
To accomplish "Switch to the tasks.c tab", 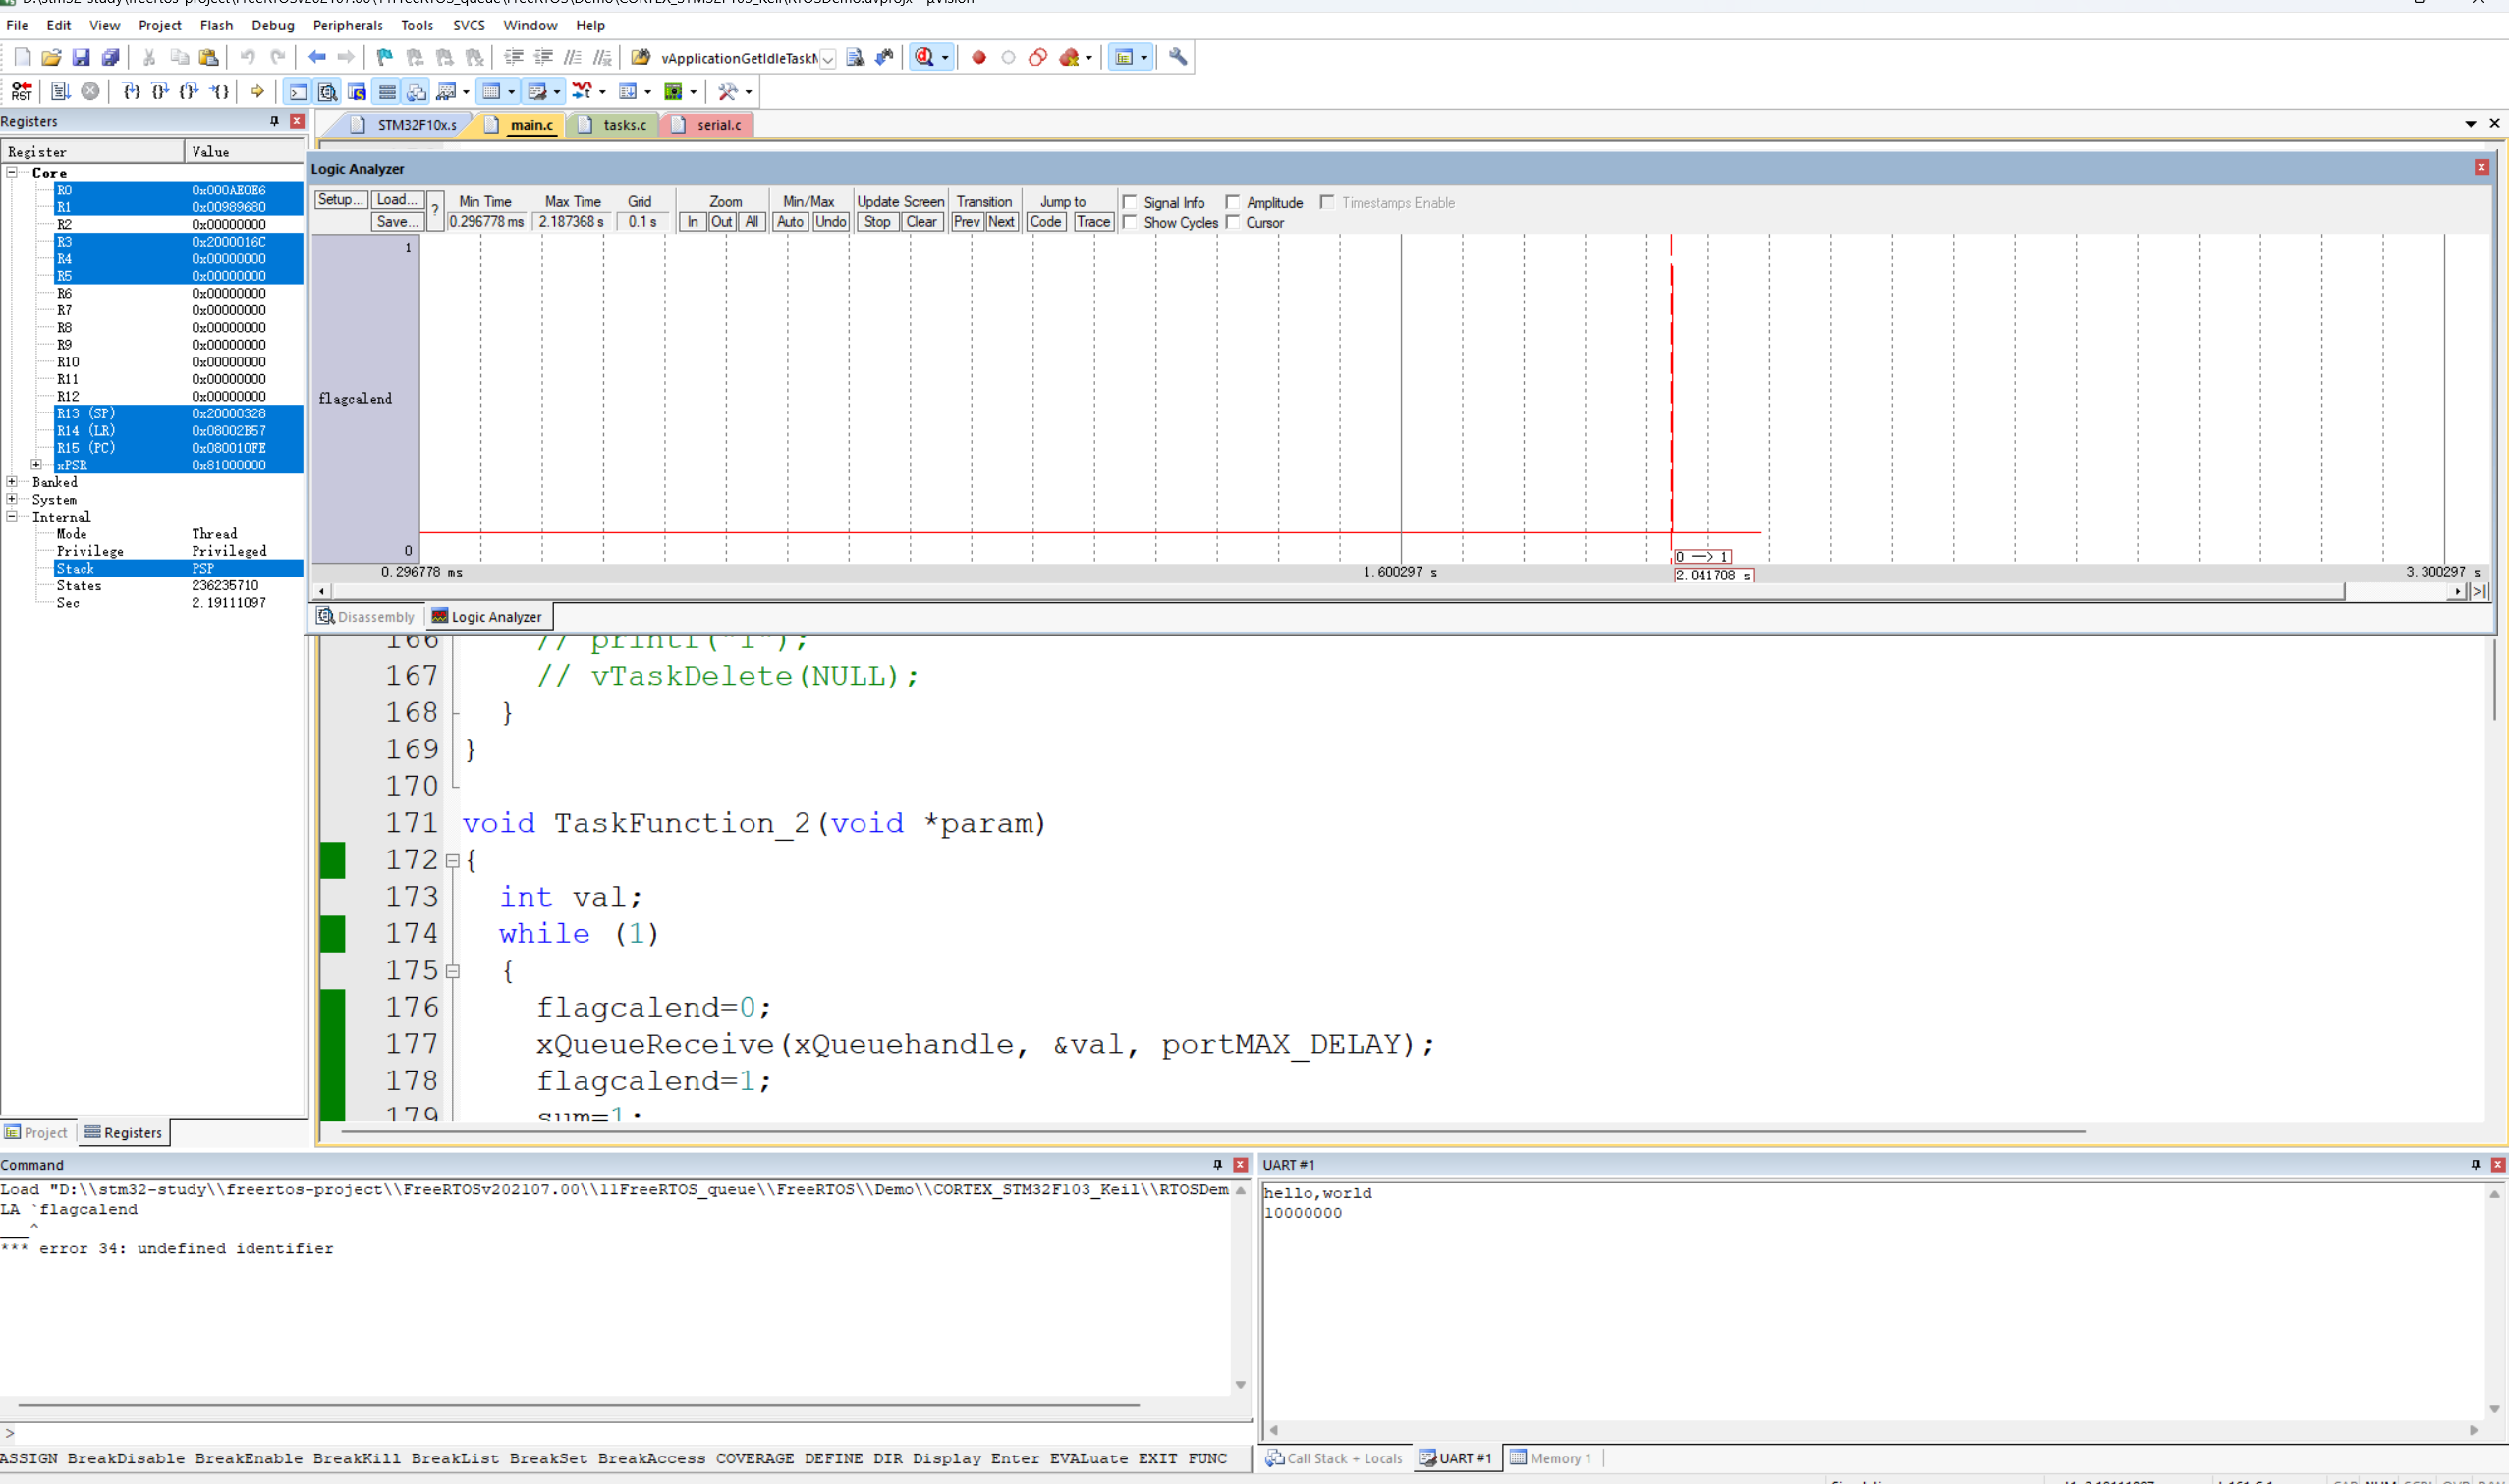I will (624, 125).
